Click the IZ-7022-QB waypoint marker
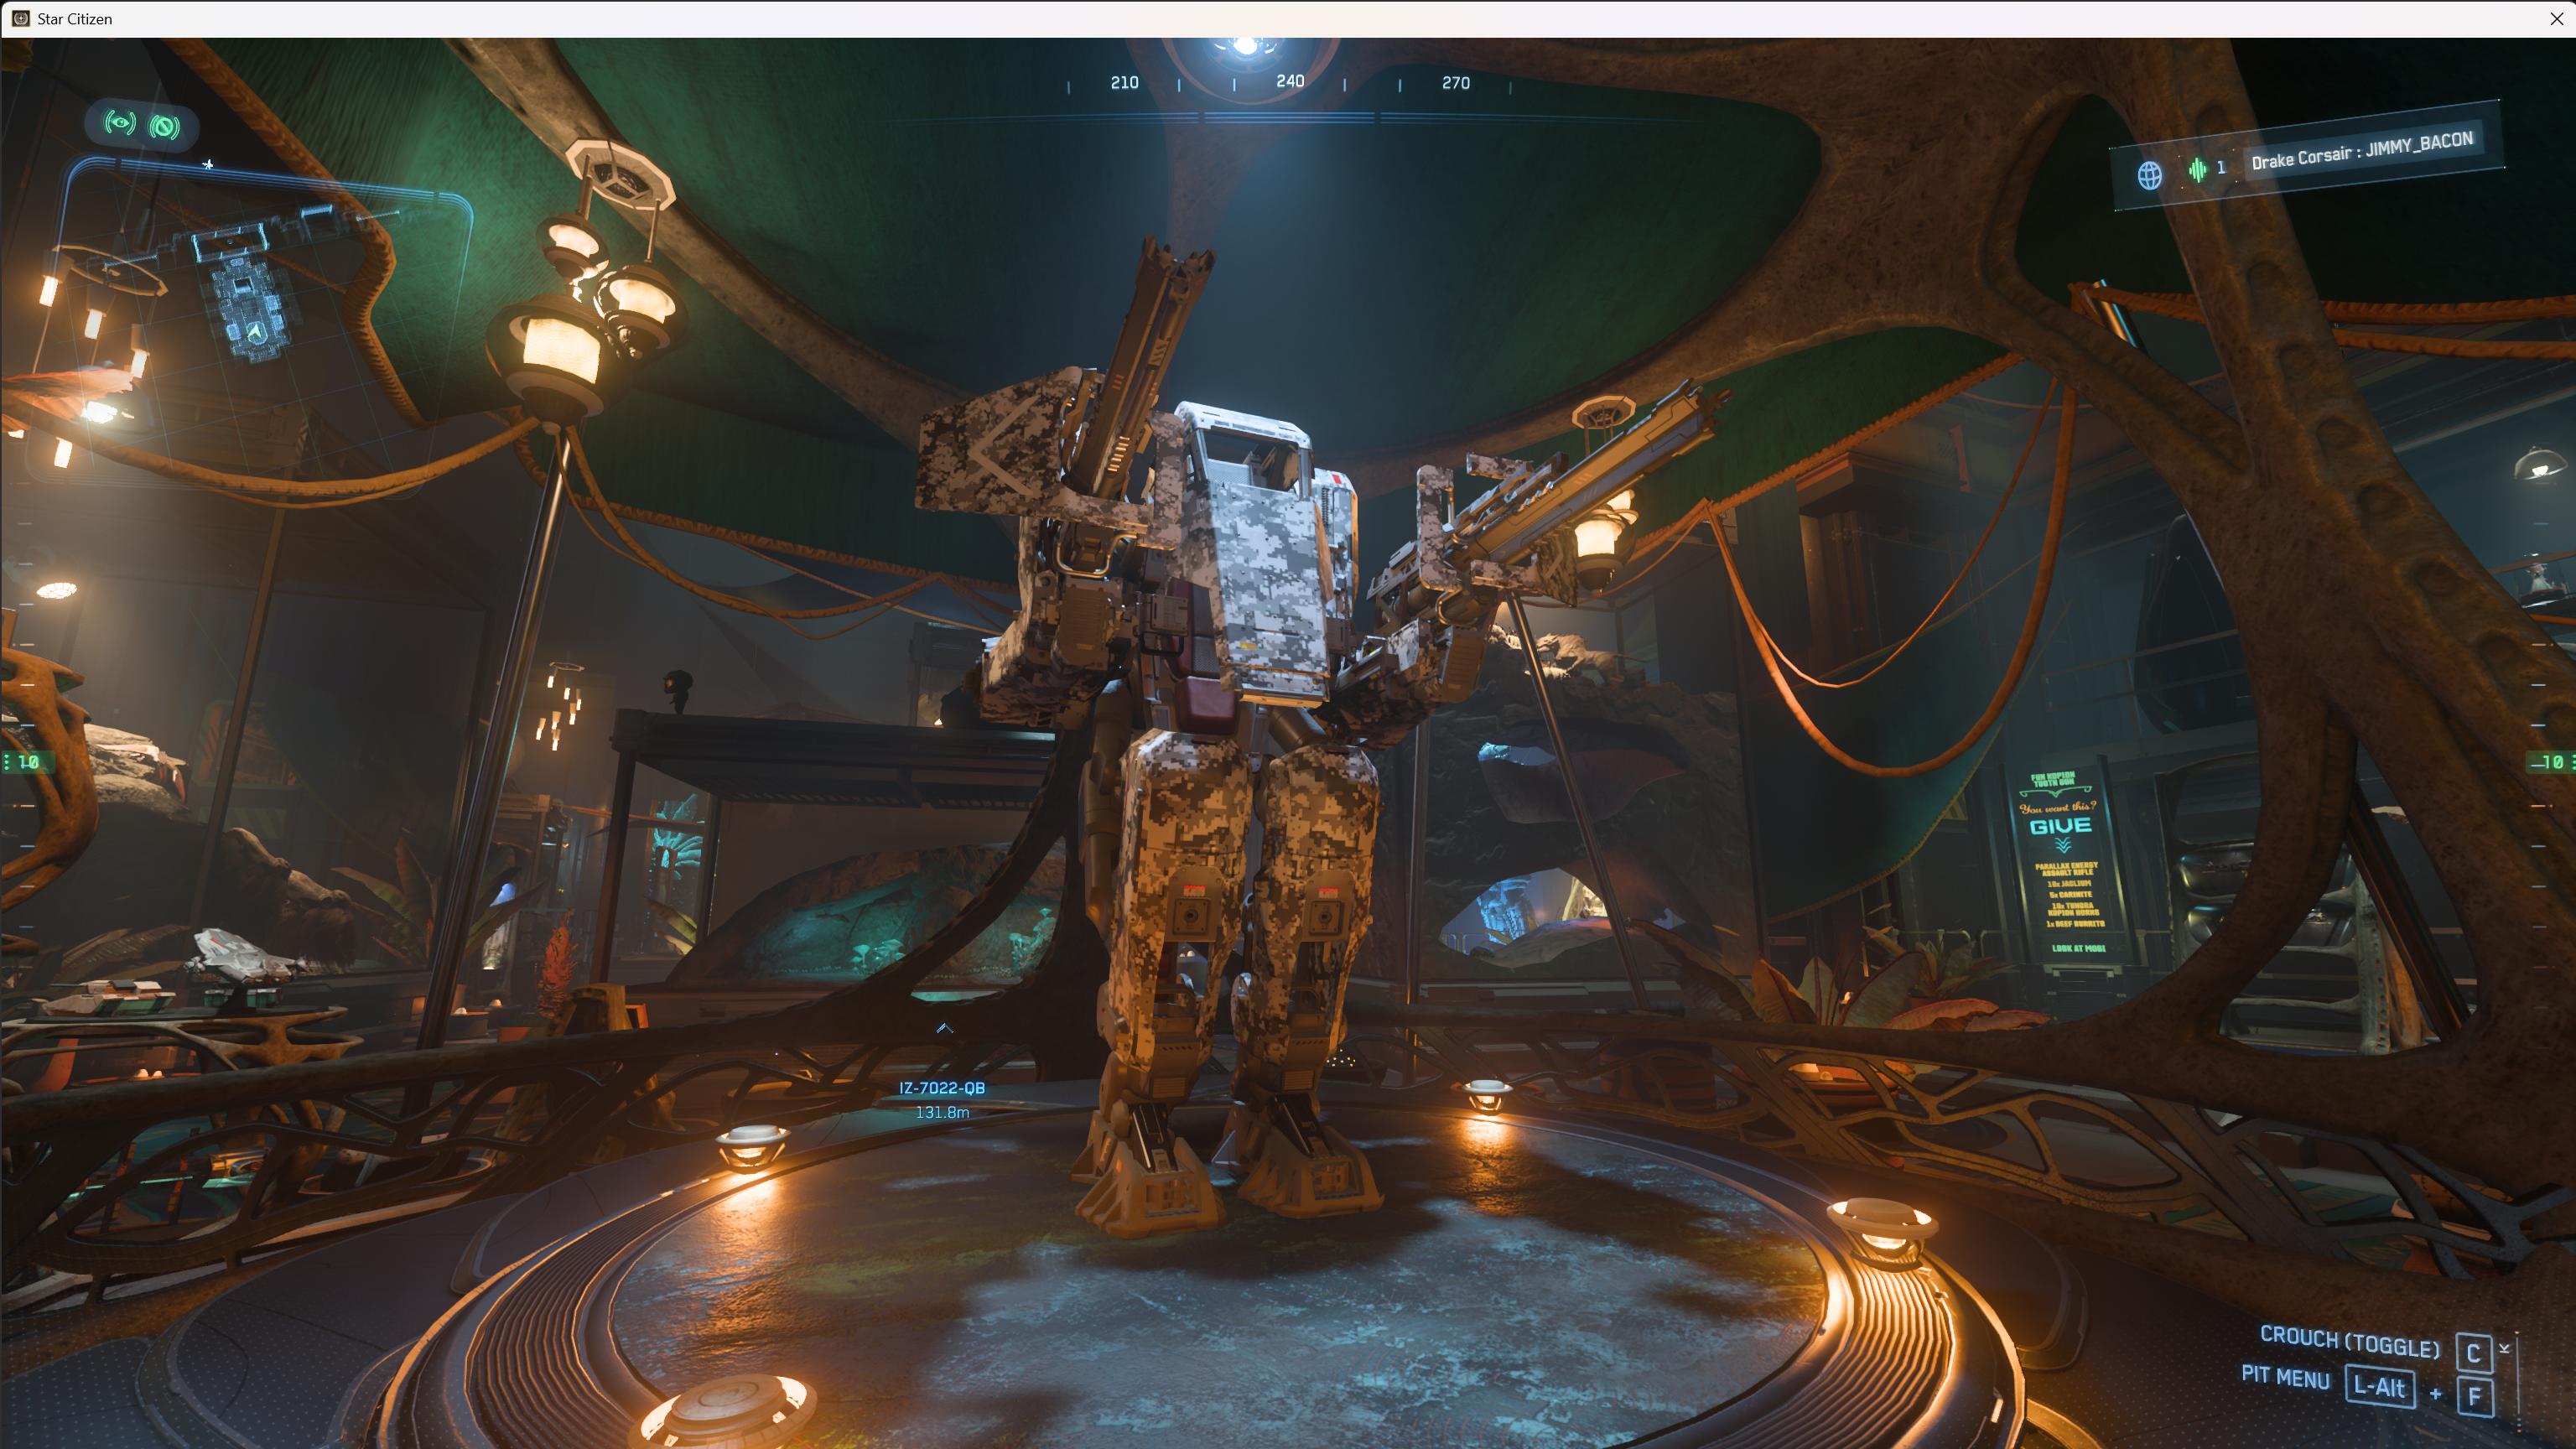Screen dimensions: 2576x1449 pos(941,1088)
